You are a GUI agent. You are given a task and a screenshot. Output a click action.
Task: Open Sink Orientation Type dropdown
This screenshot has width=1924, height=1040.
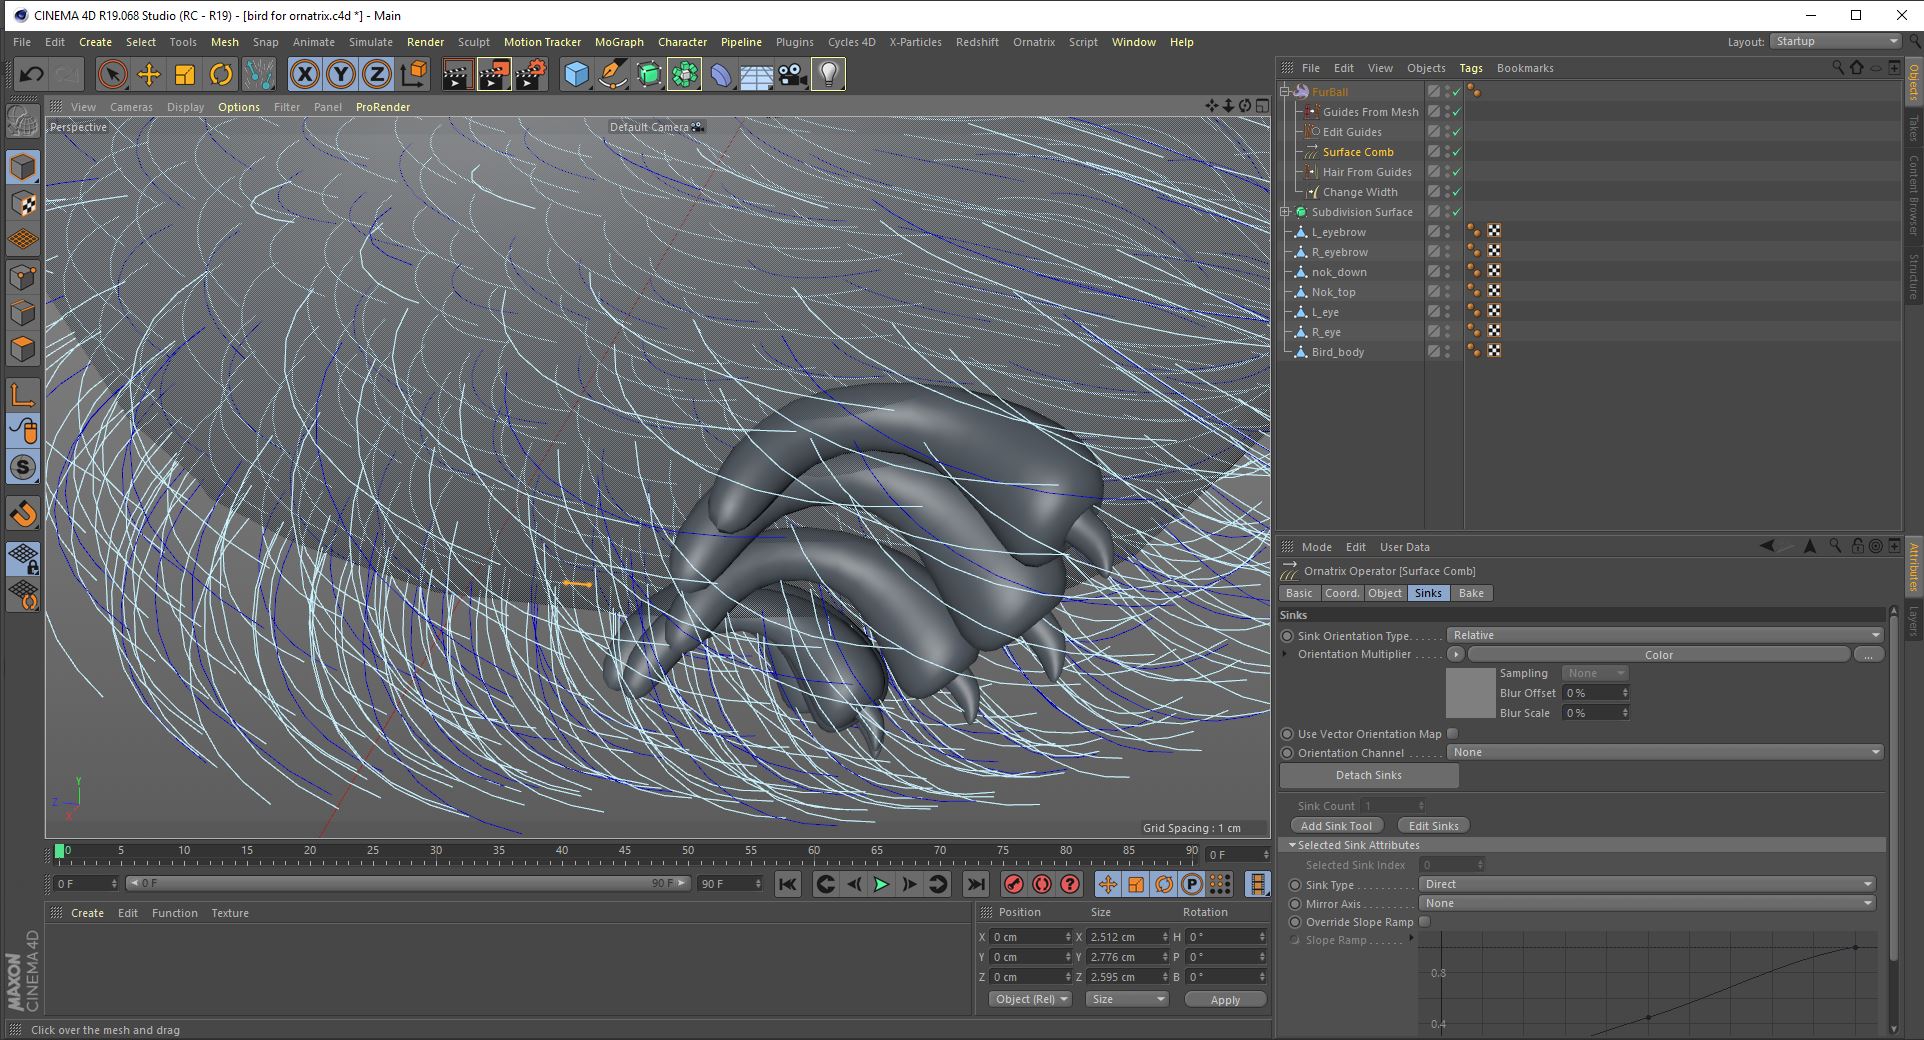click(1665, 636)
